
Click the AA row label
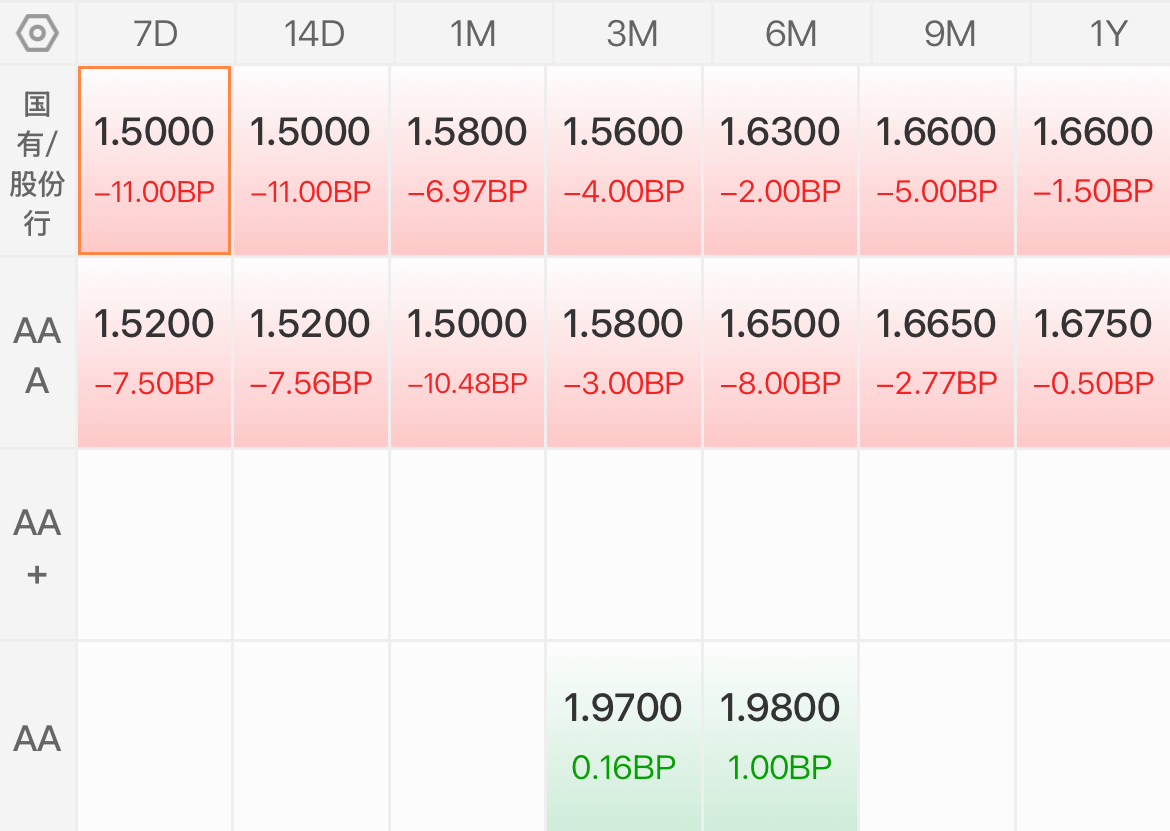click(x=37, y=737)
